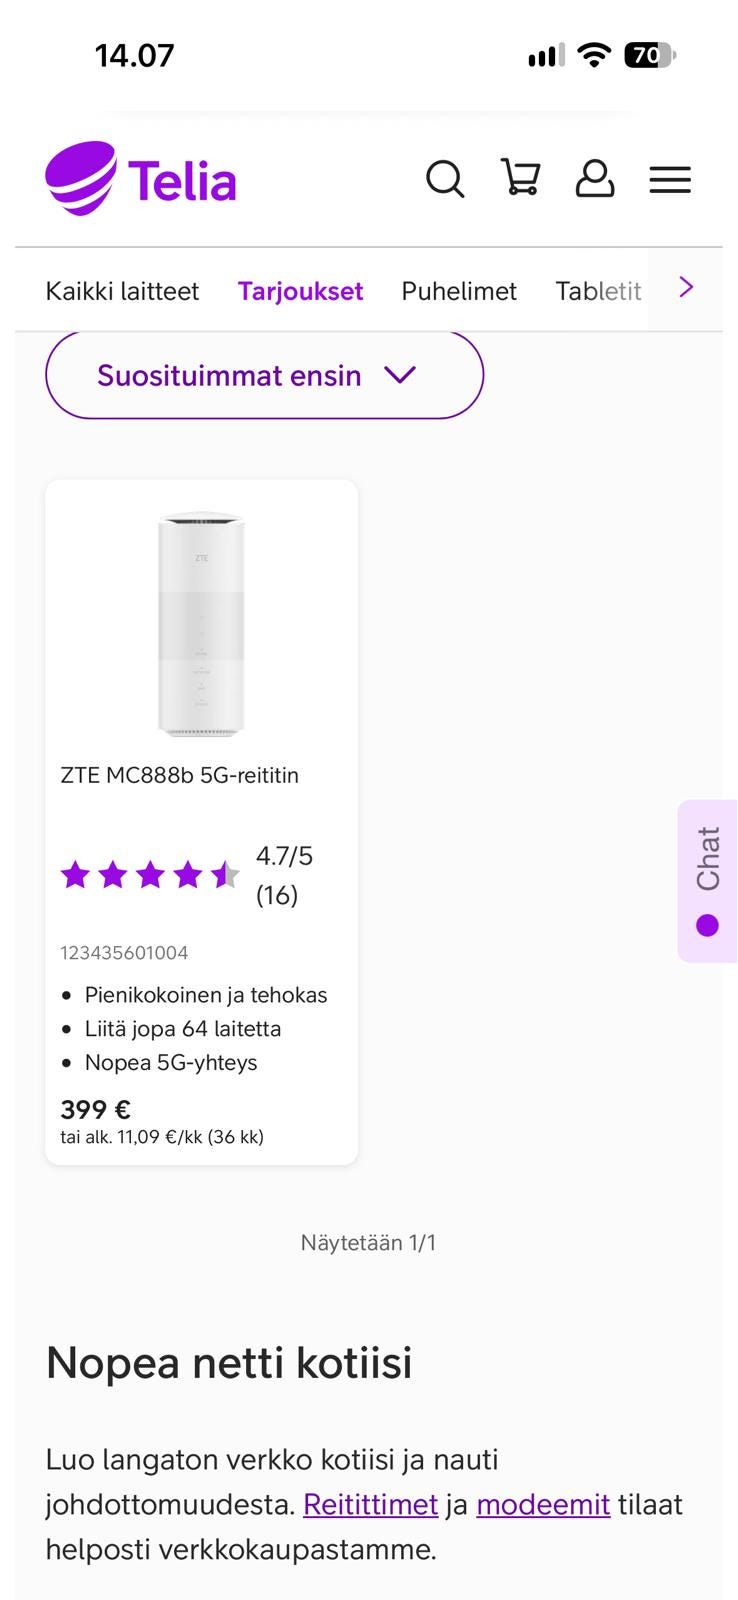Switch to the Tabletit tab

click(x=598, y=291)
